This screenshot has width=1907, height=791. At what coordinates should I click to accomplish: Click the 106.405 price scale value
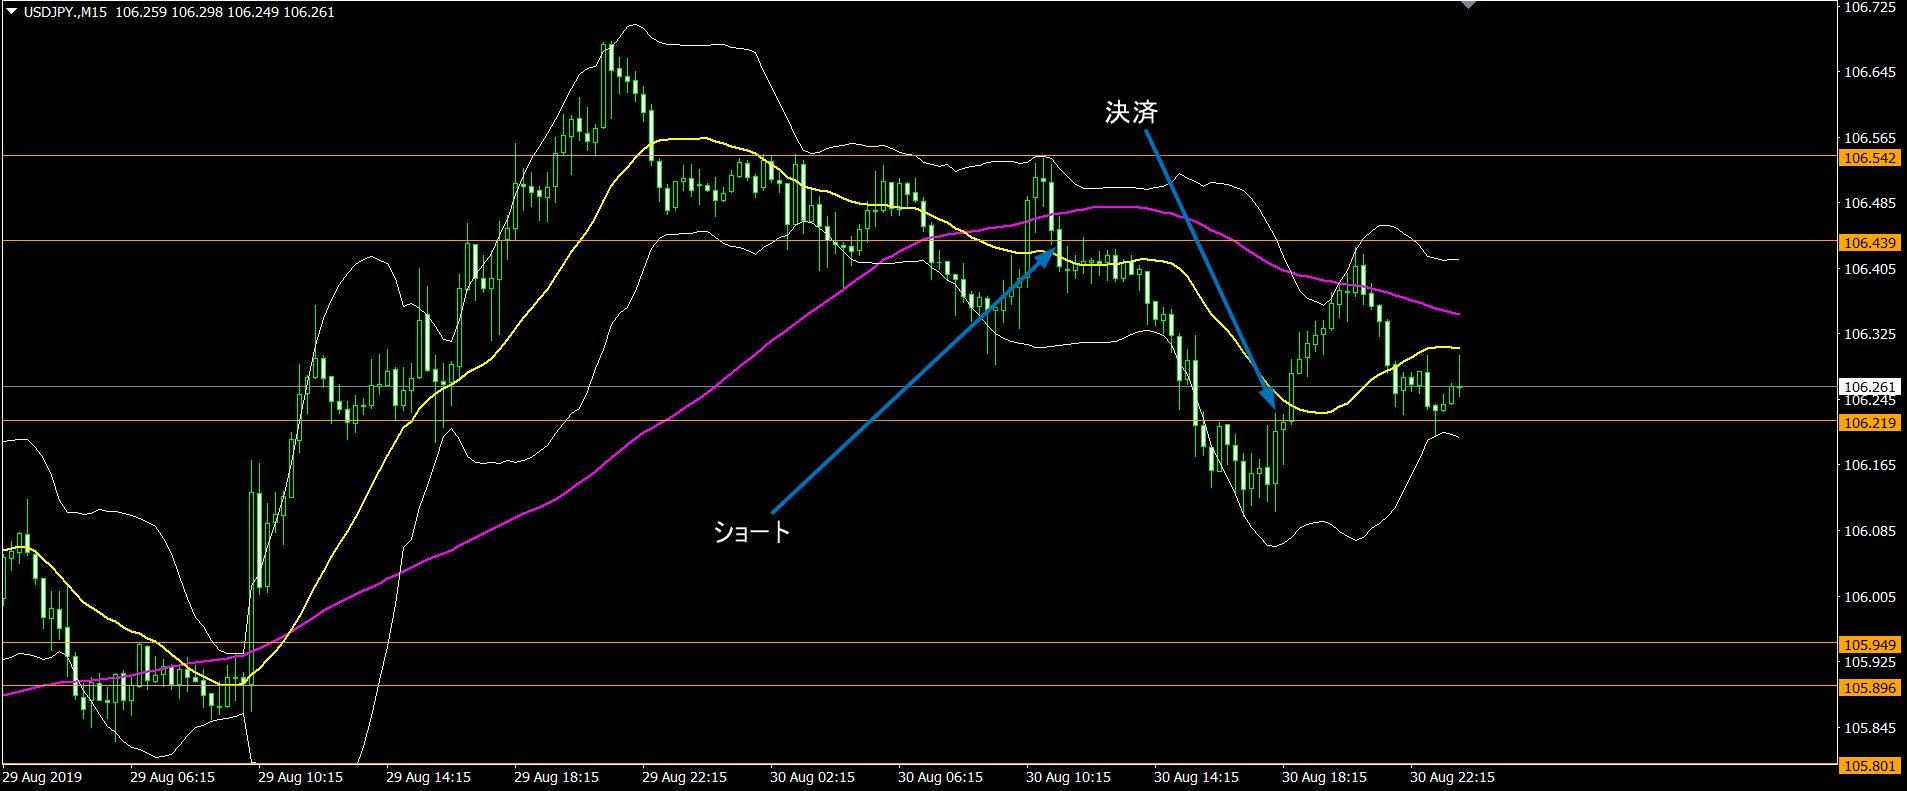pyautogui.click(x=1870, y=269)
